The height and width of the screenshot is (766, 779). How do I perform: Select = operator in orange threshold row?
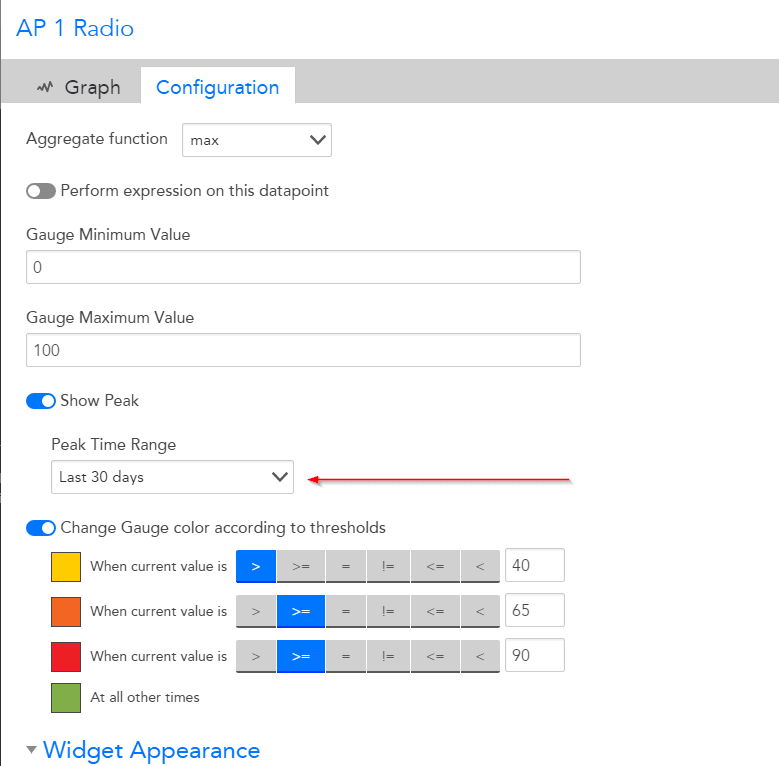coord(346,611)
